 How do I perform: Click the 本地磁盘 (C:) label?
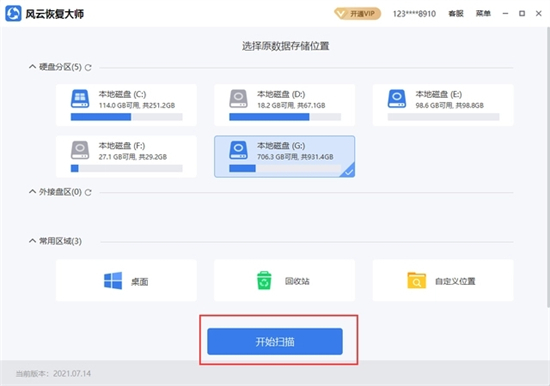point(122,94)
